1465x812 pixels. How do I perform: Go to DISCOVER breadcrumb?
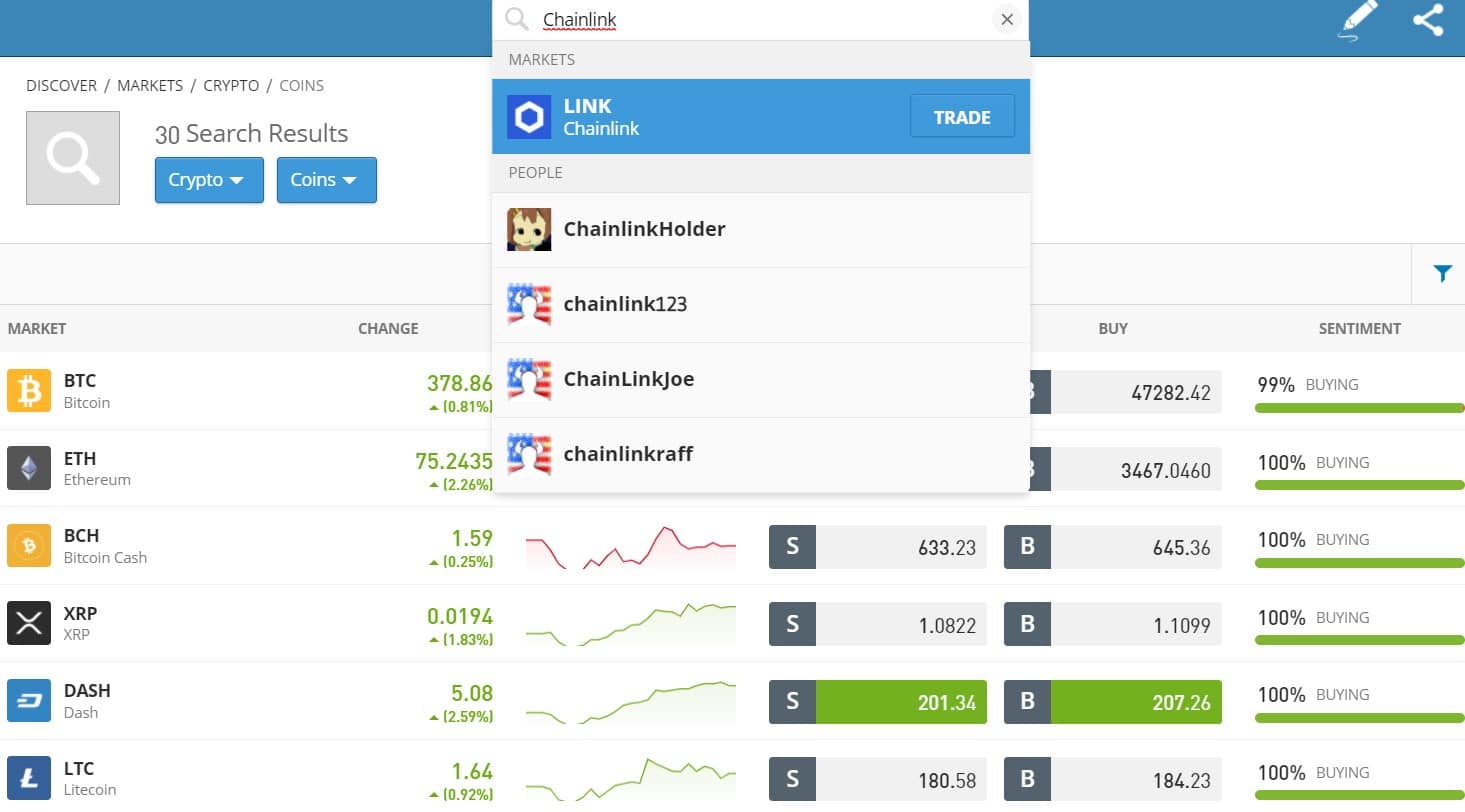pyautogui.click(x=62, y=86)
